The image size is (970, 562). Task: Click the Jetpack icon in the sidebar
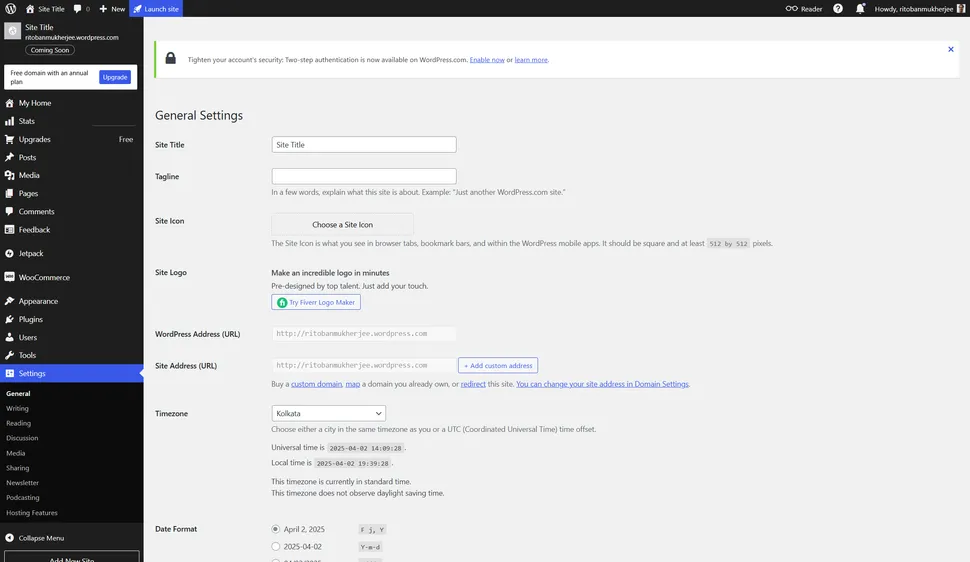pyautogui.click(x=10, y=254)
